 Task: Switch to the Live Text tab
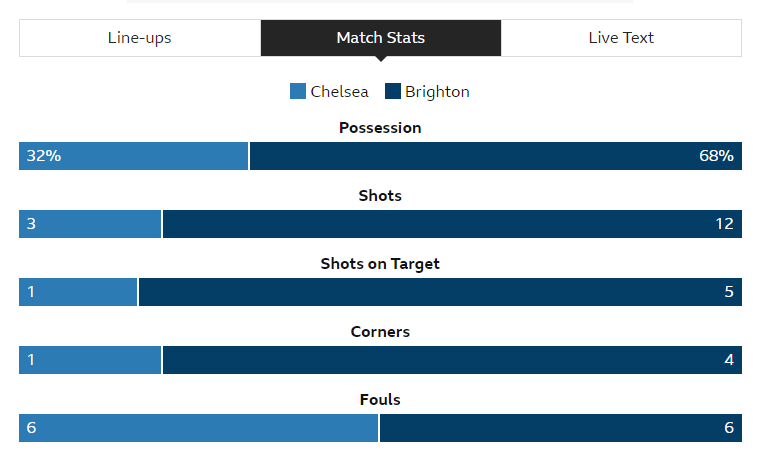click(x=621, y=38)
